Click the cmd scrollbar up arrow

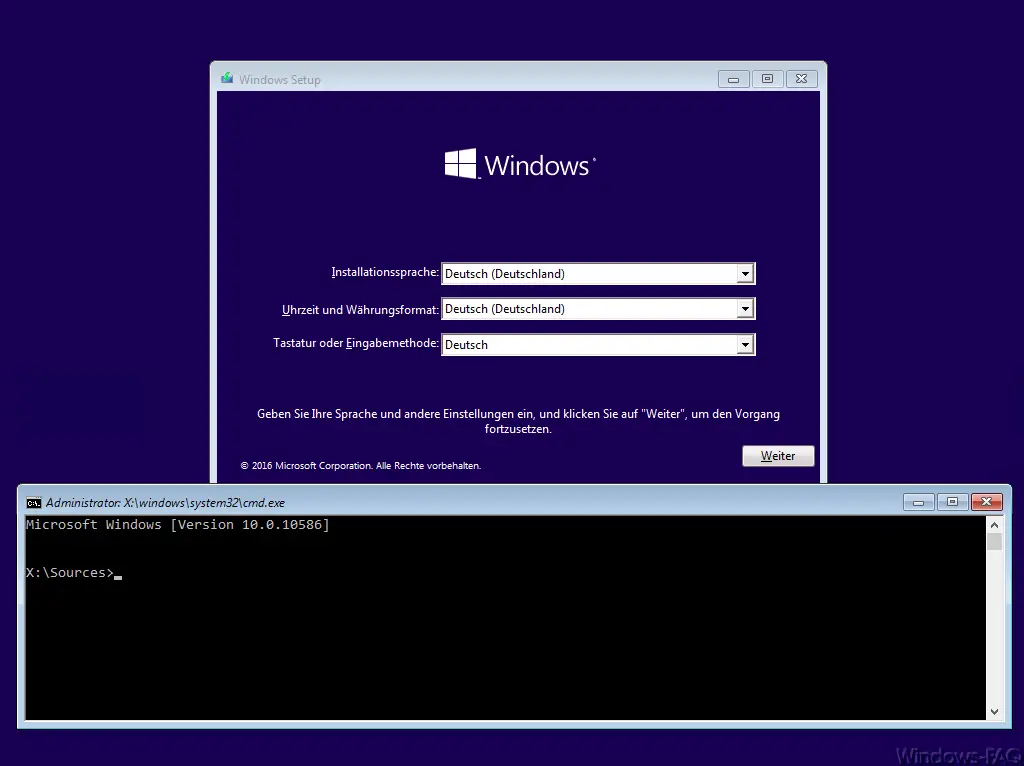994,525
